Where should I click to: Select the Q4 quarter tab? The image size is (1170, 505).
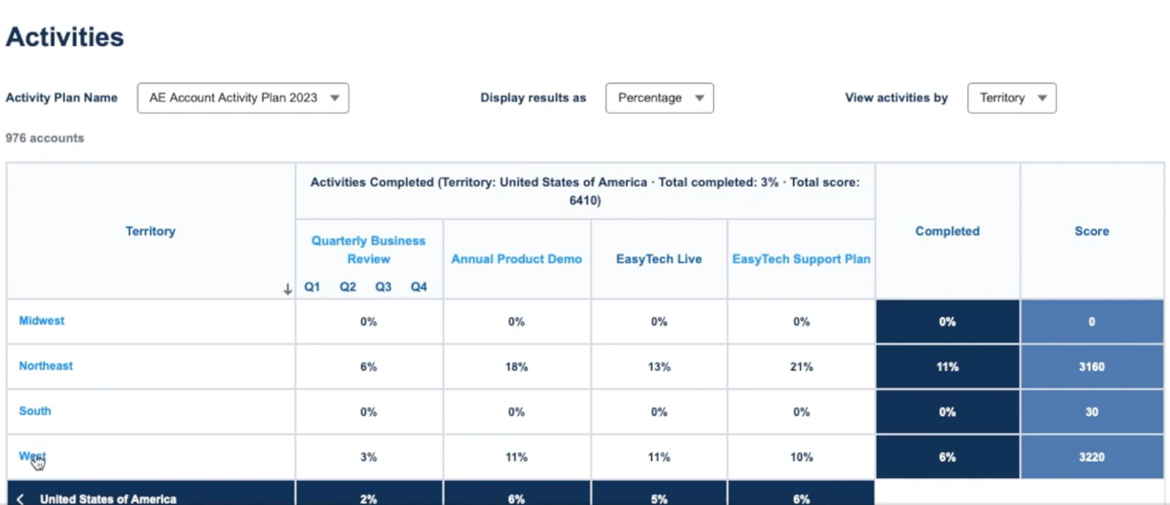click(418, 287)
